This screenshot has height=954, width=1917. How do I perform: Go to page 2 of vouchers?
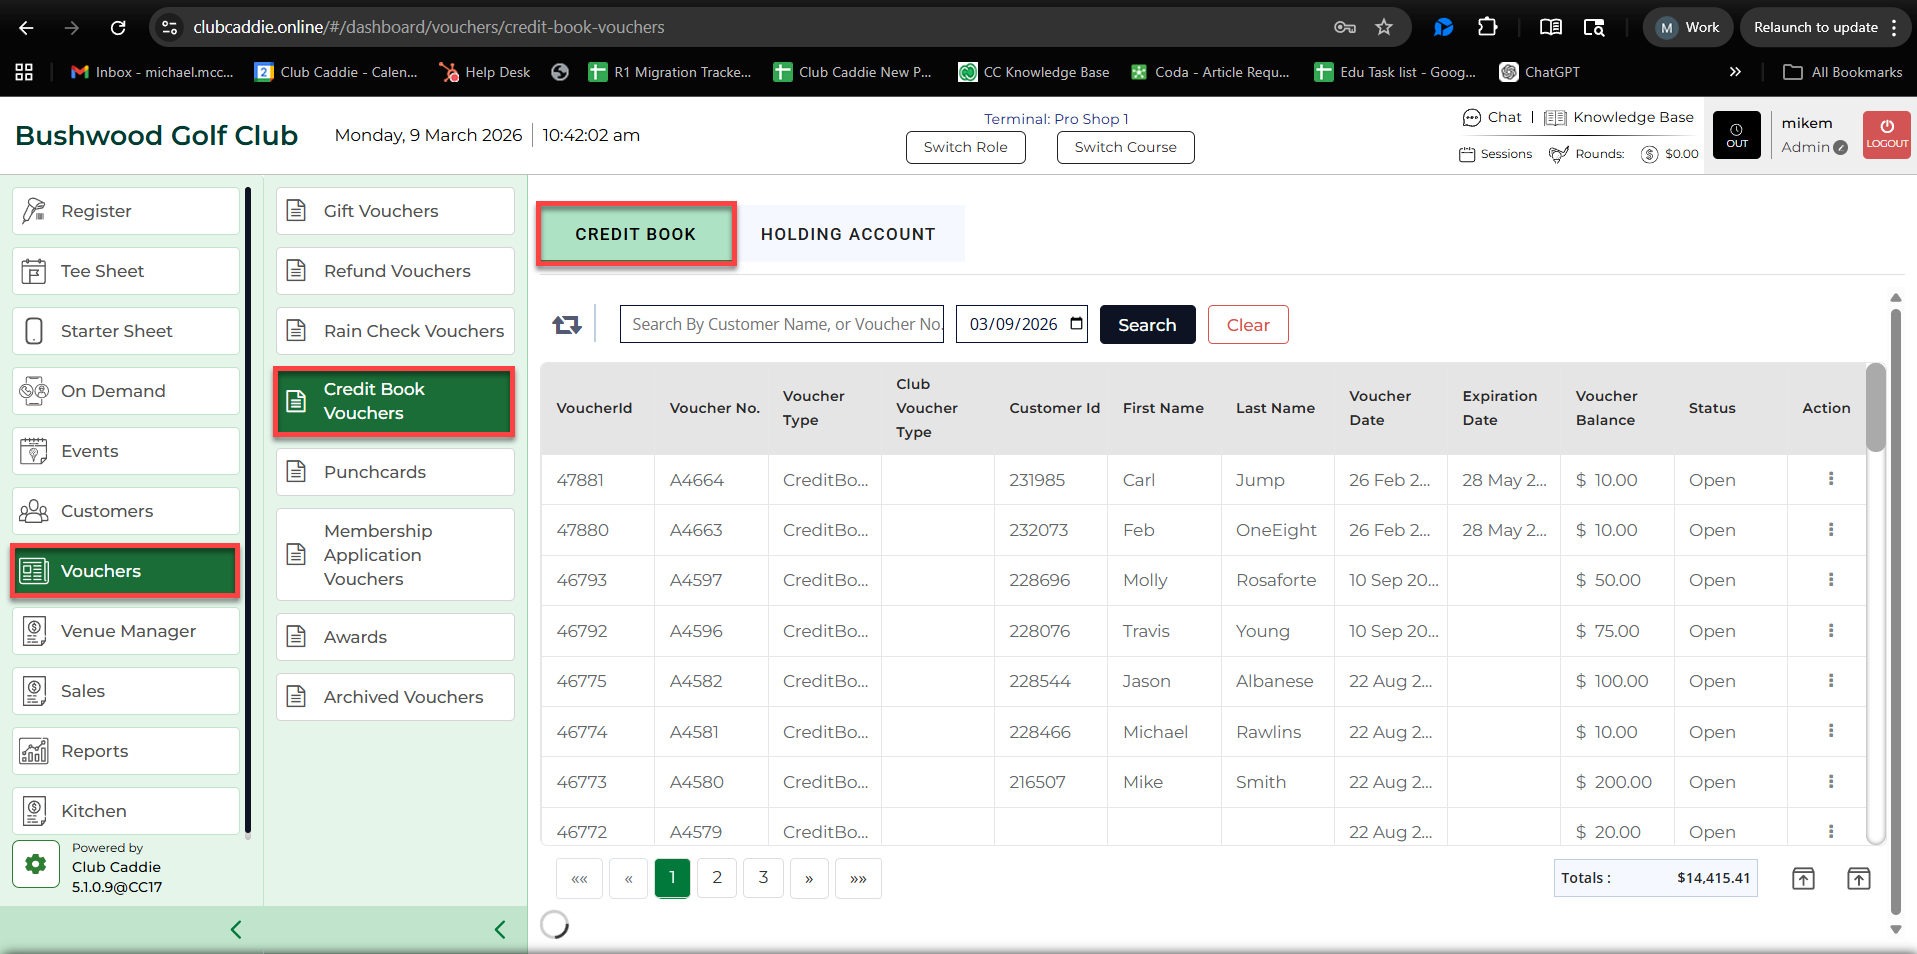point(717,878)
